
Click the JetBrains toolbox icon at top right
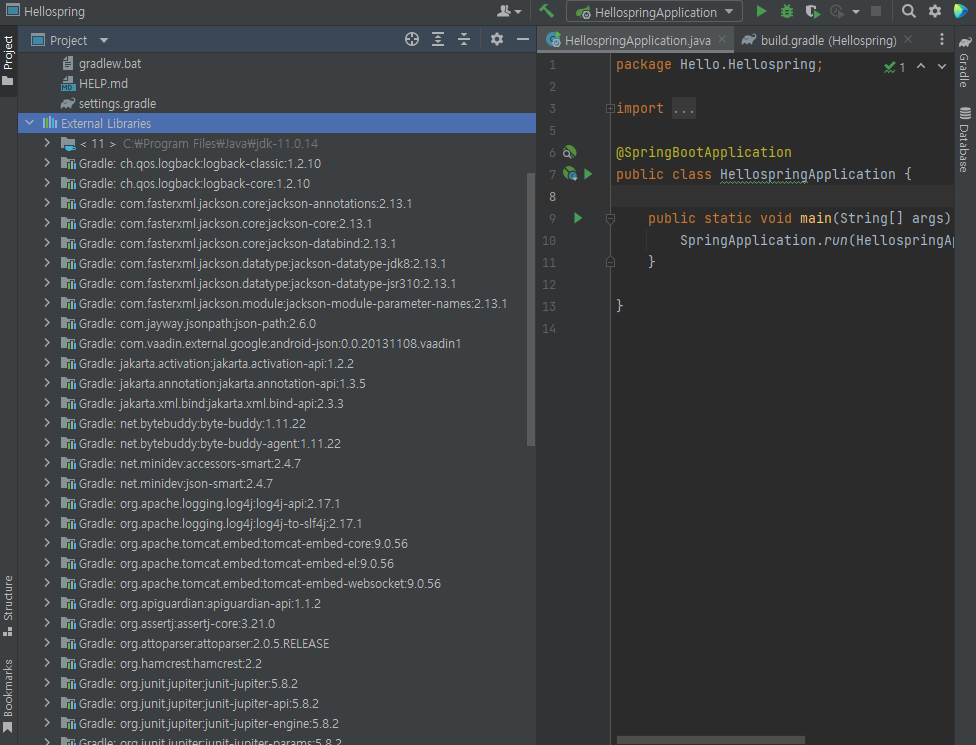(x=961, y=11)
